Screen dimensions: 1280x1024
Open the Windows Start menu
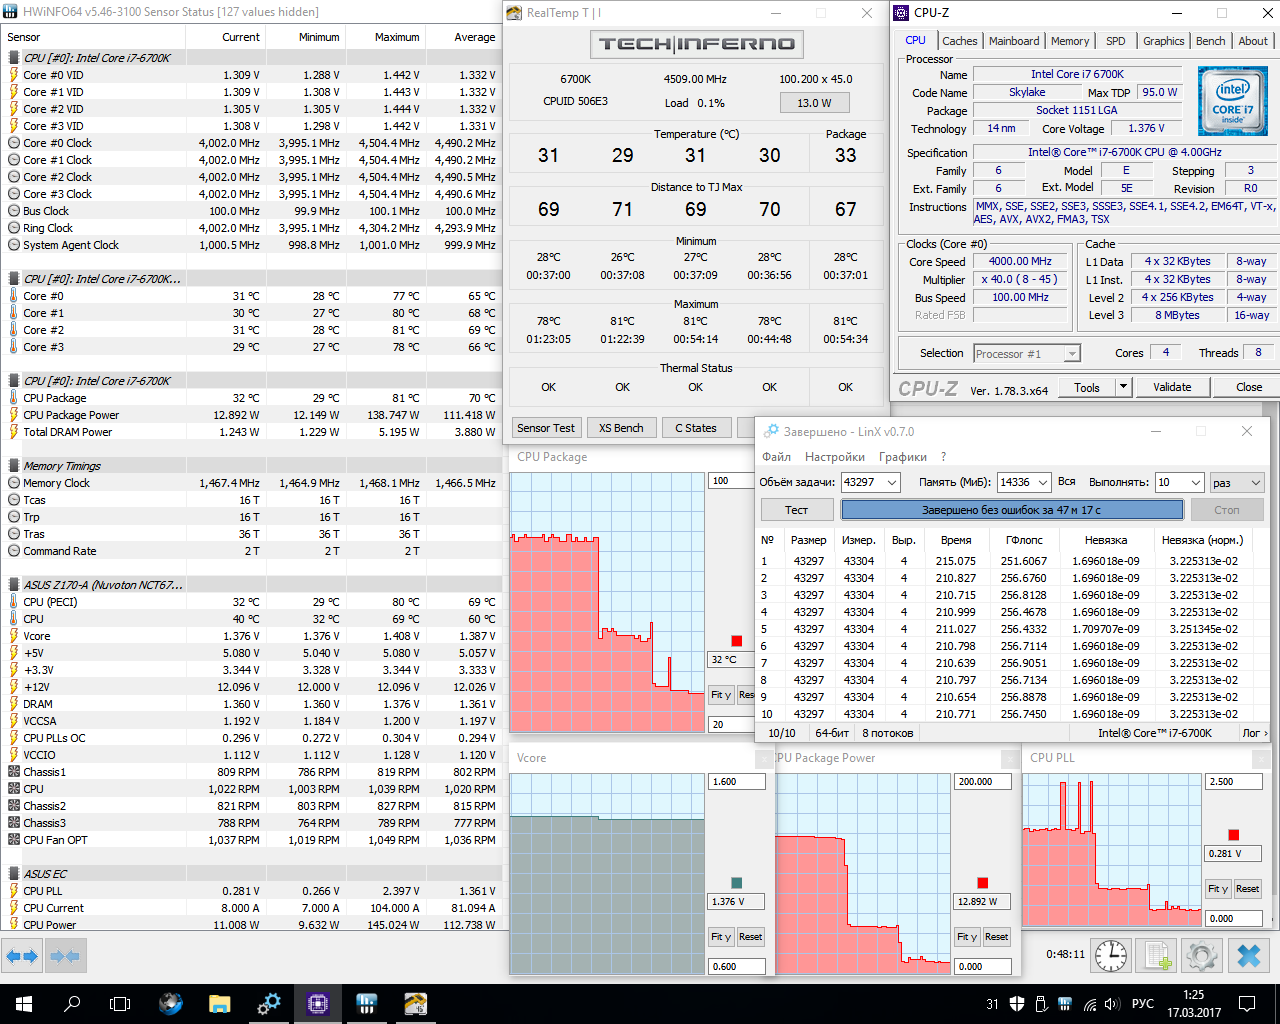pos(24,1004)
